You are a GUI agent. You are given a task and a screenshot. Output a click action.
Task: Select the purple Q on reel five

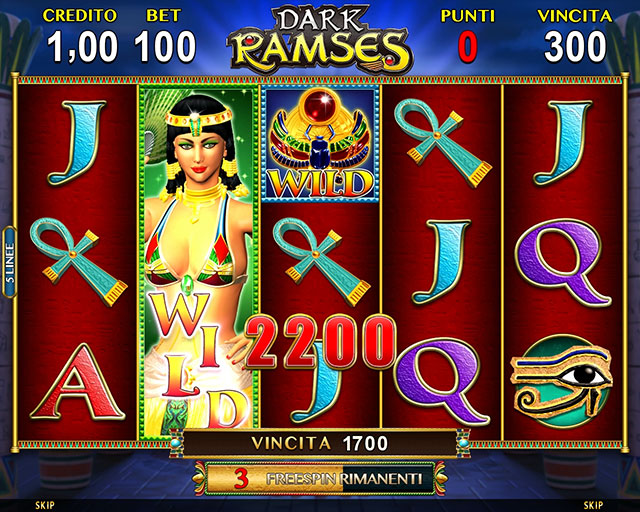(x=563, y=263)
